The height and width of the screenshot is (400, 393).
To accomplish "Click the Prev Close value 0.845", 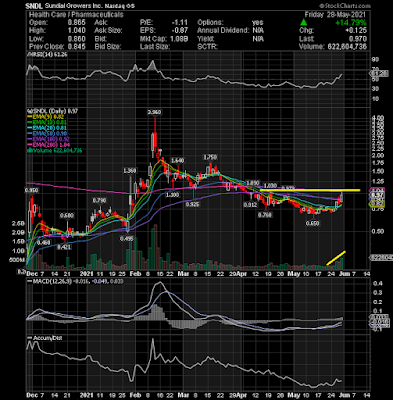I will point(76,47).
